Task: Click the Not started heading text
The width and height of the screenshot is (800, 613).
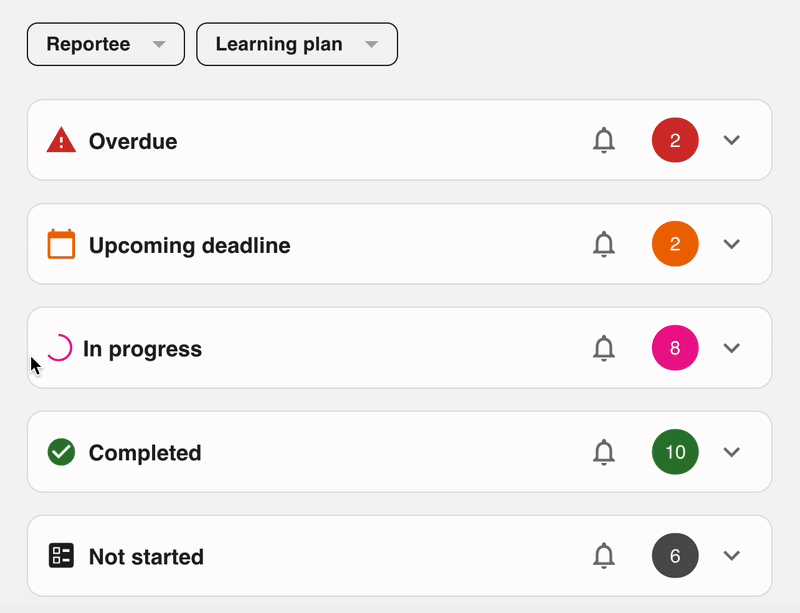Action: tap(146, 557)
